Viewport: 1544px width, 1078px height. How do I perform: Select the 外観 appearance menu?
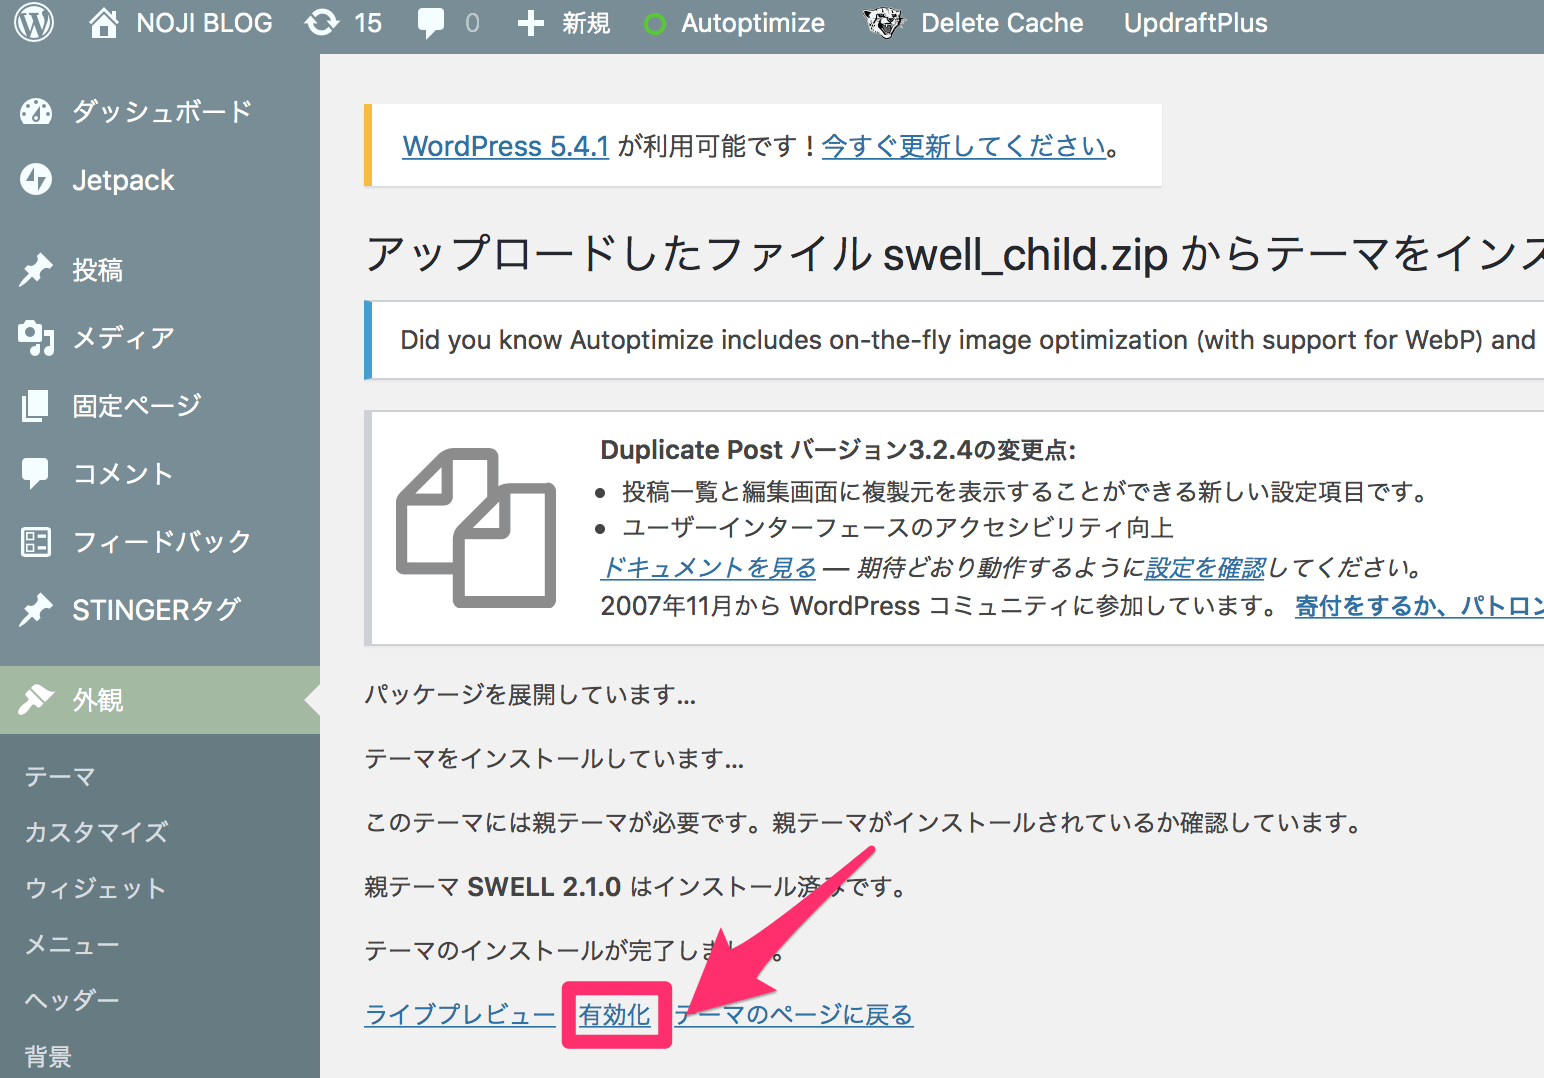[x=98, y=700]
